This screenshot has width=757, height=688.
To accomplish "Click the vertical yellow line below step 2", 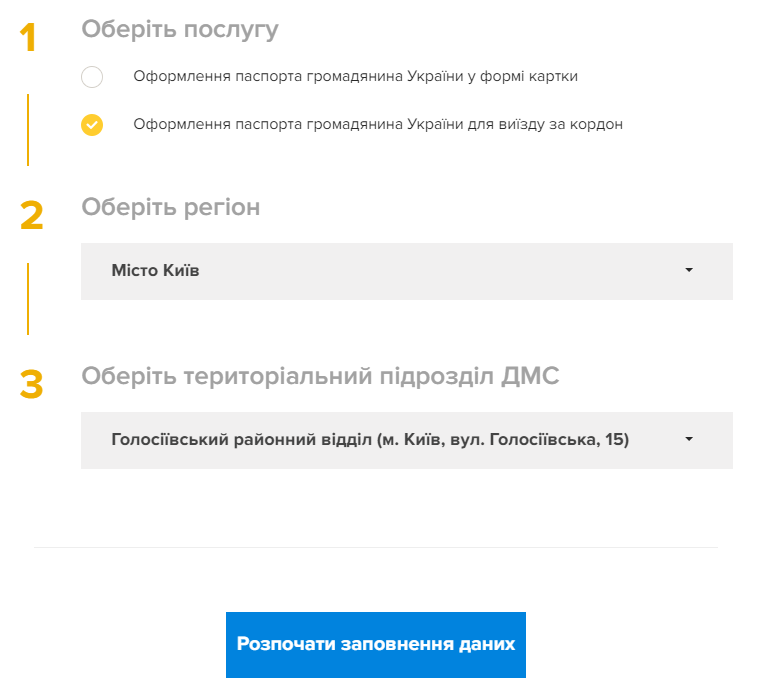I will [x=28, y=298].
